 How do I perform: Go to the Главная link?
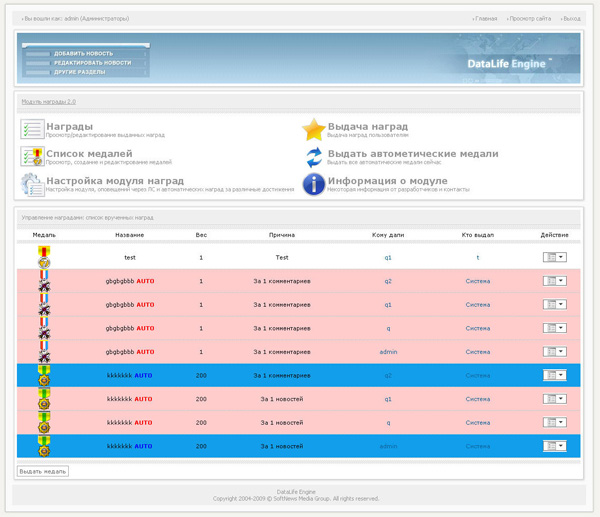[486, 18]
